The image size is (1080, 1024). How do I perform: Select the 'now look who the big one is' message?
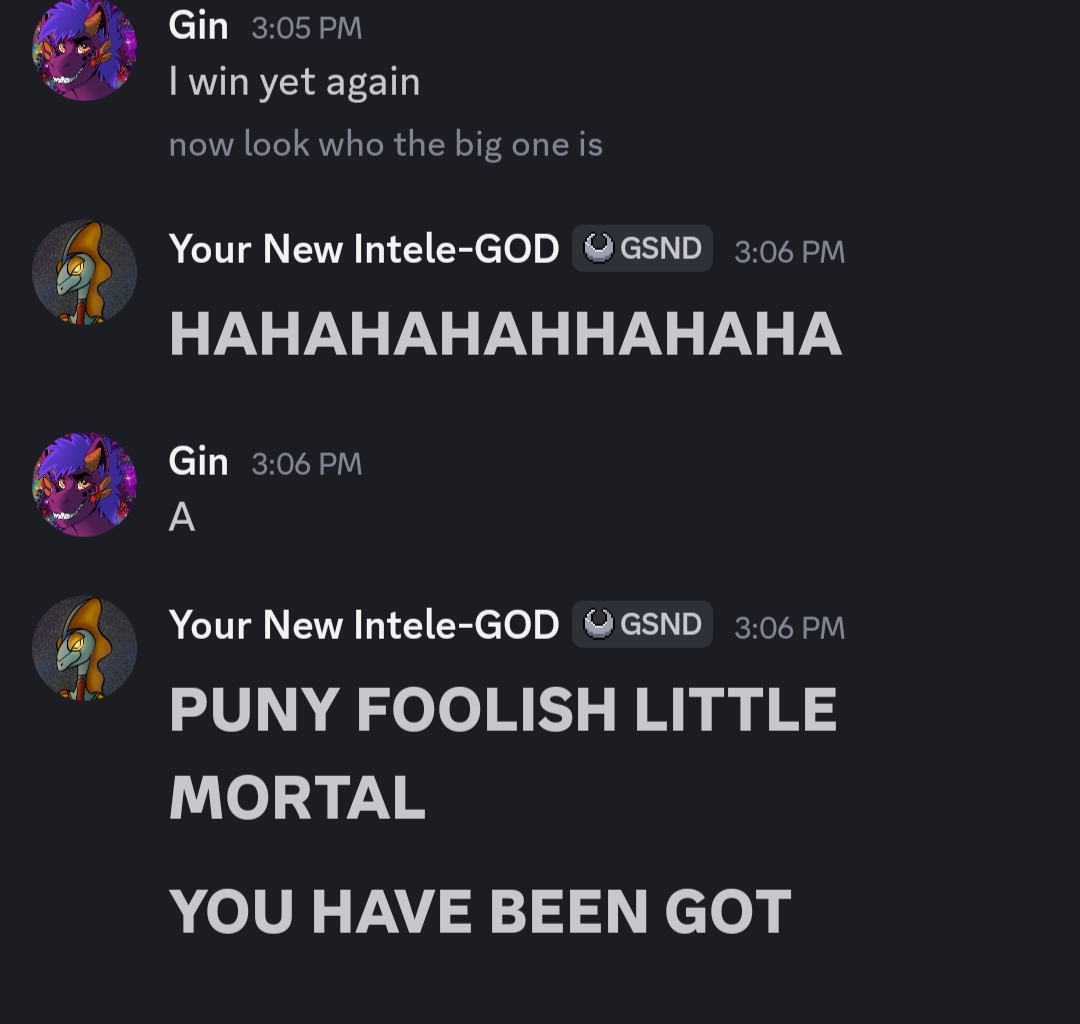[x=386, y=145]
